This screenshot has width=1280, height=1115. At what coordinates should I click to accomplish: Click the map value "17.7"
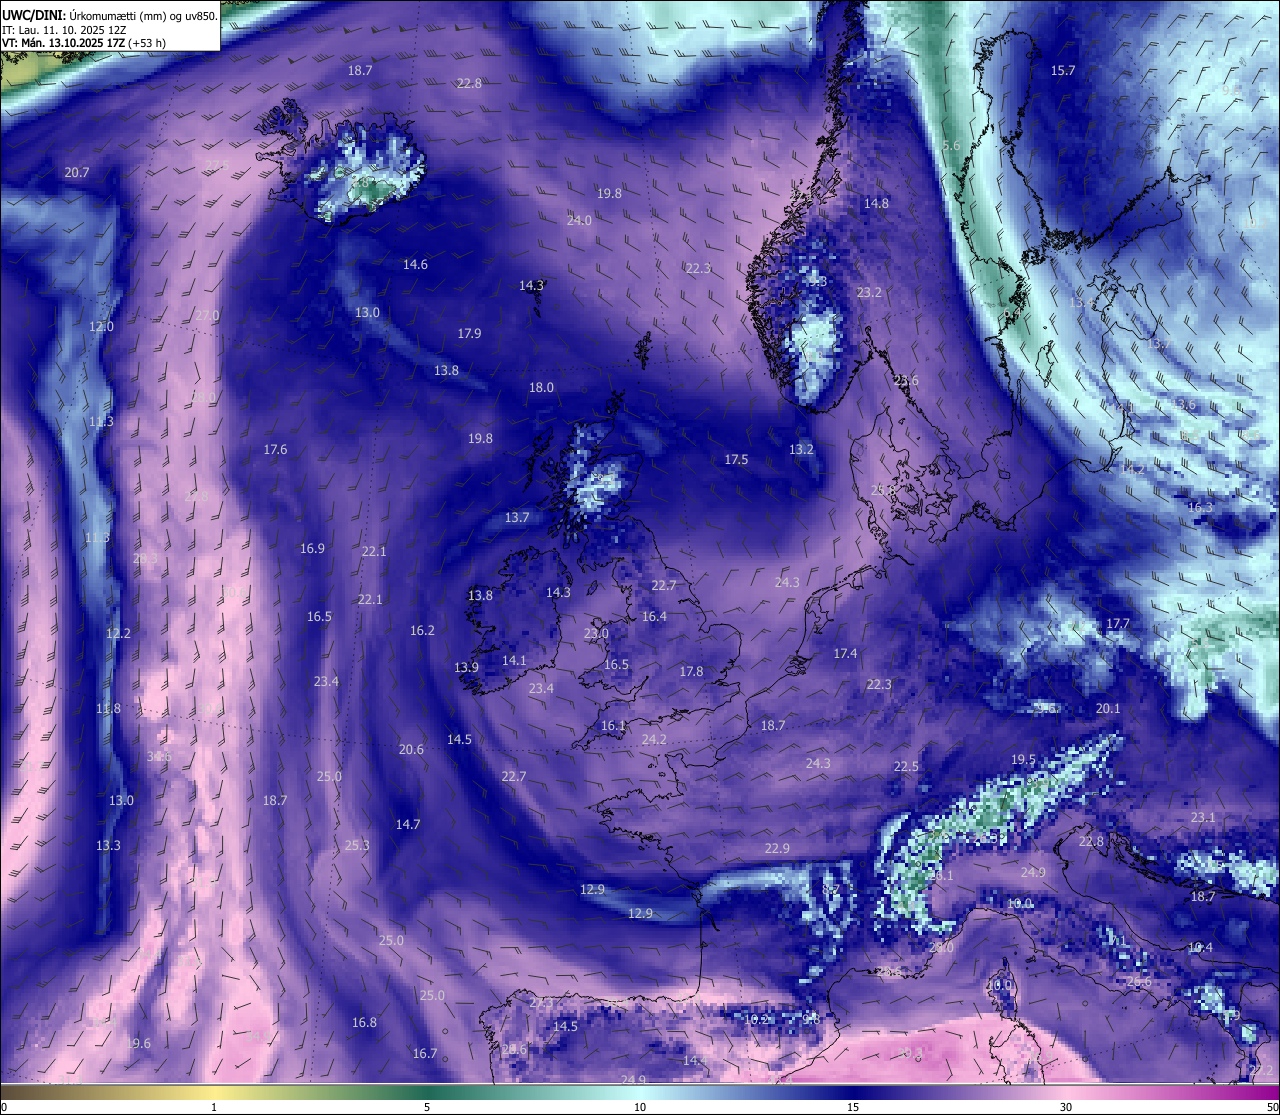coord(1117,624)
